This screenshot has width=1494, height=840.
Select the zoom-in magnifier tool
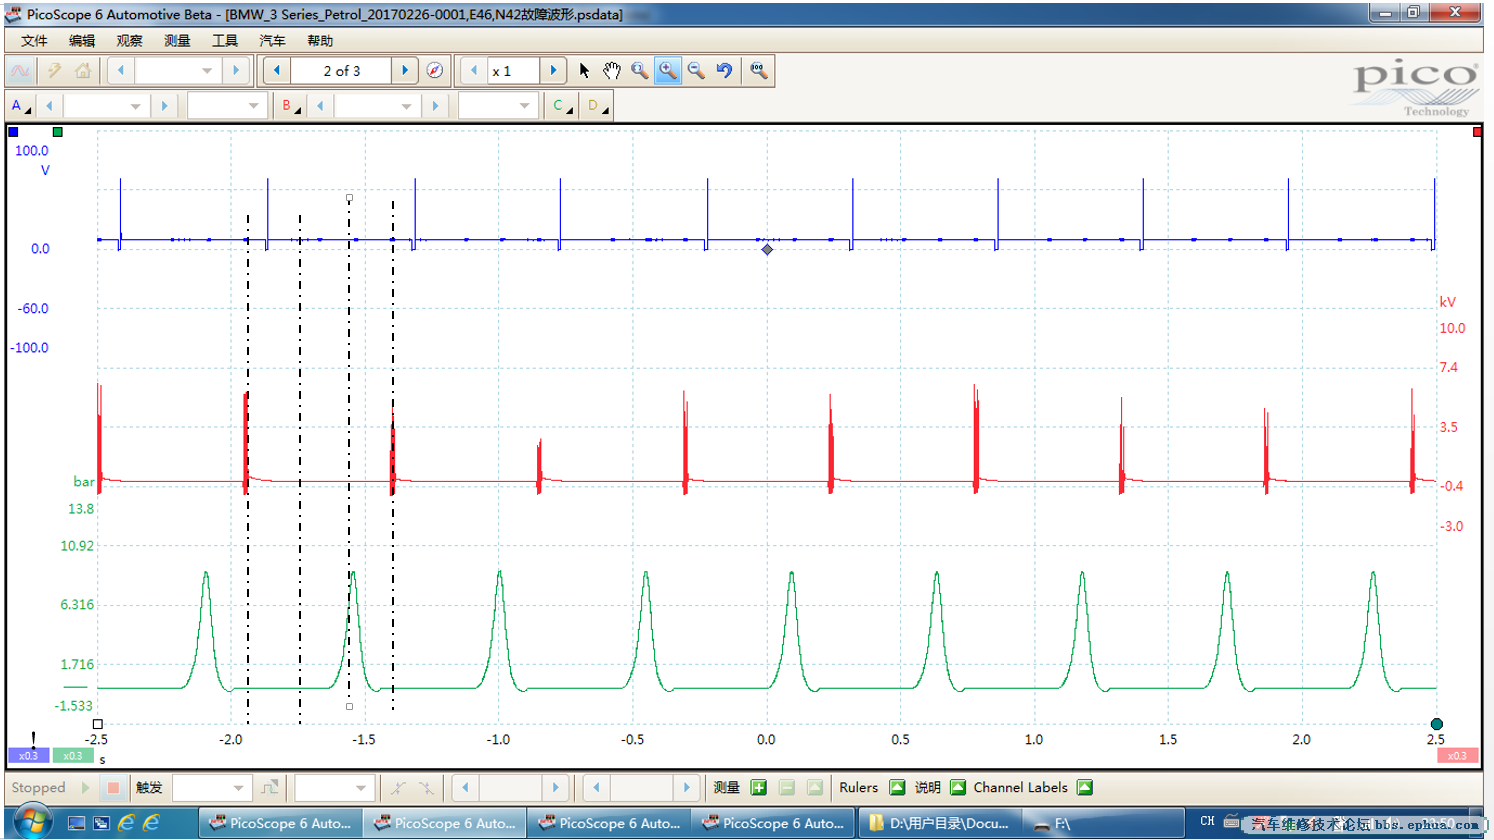click(668, 71)
